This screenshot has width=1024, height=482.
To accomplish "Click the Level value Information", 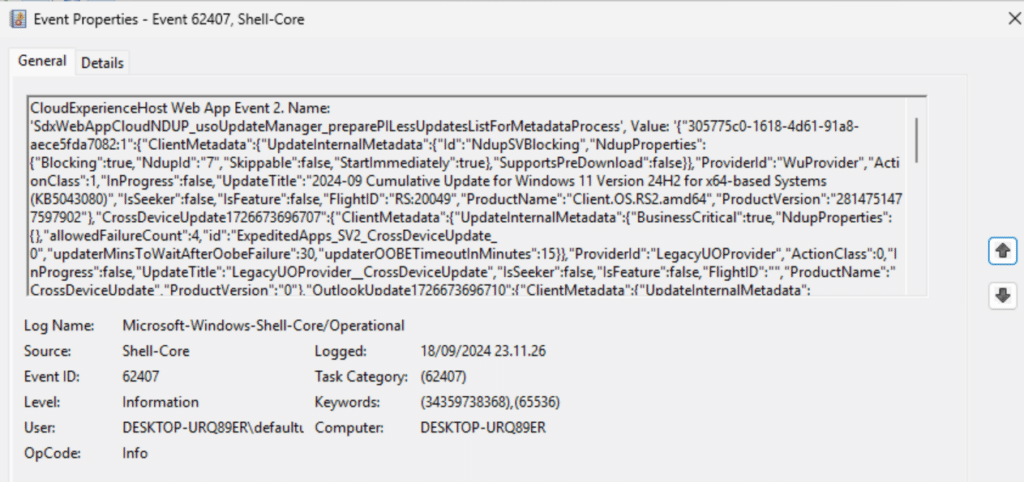I will (x=160, y=402).
